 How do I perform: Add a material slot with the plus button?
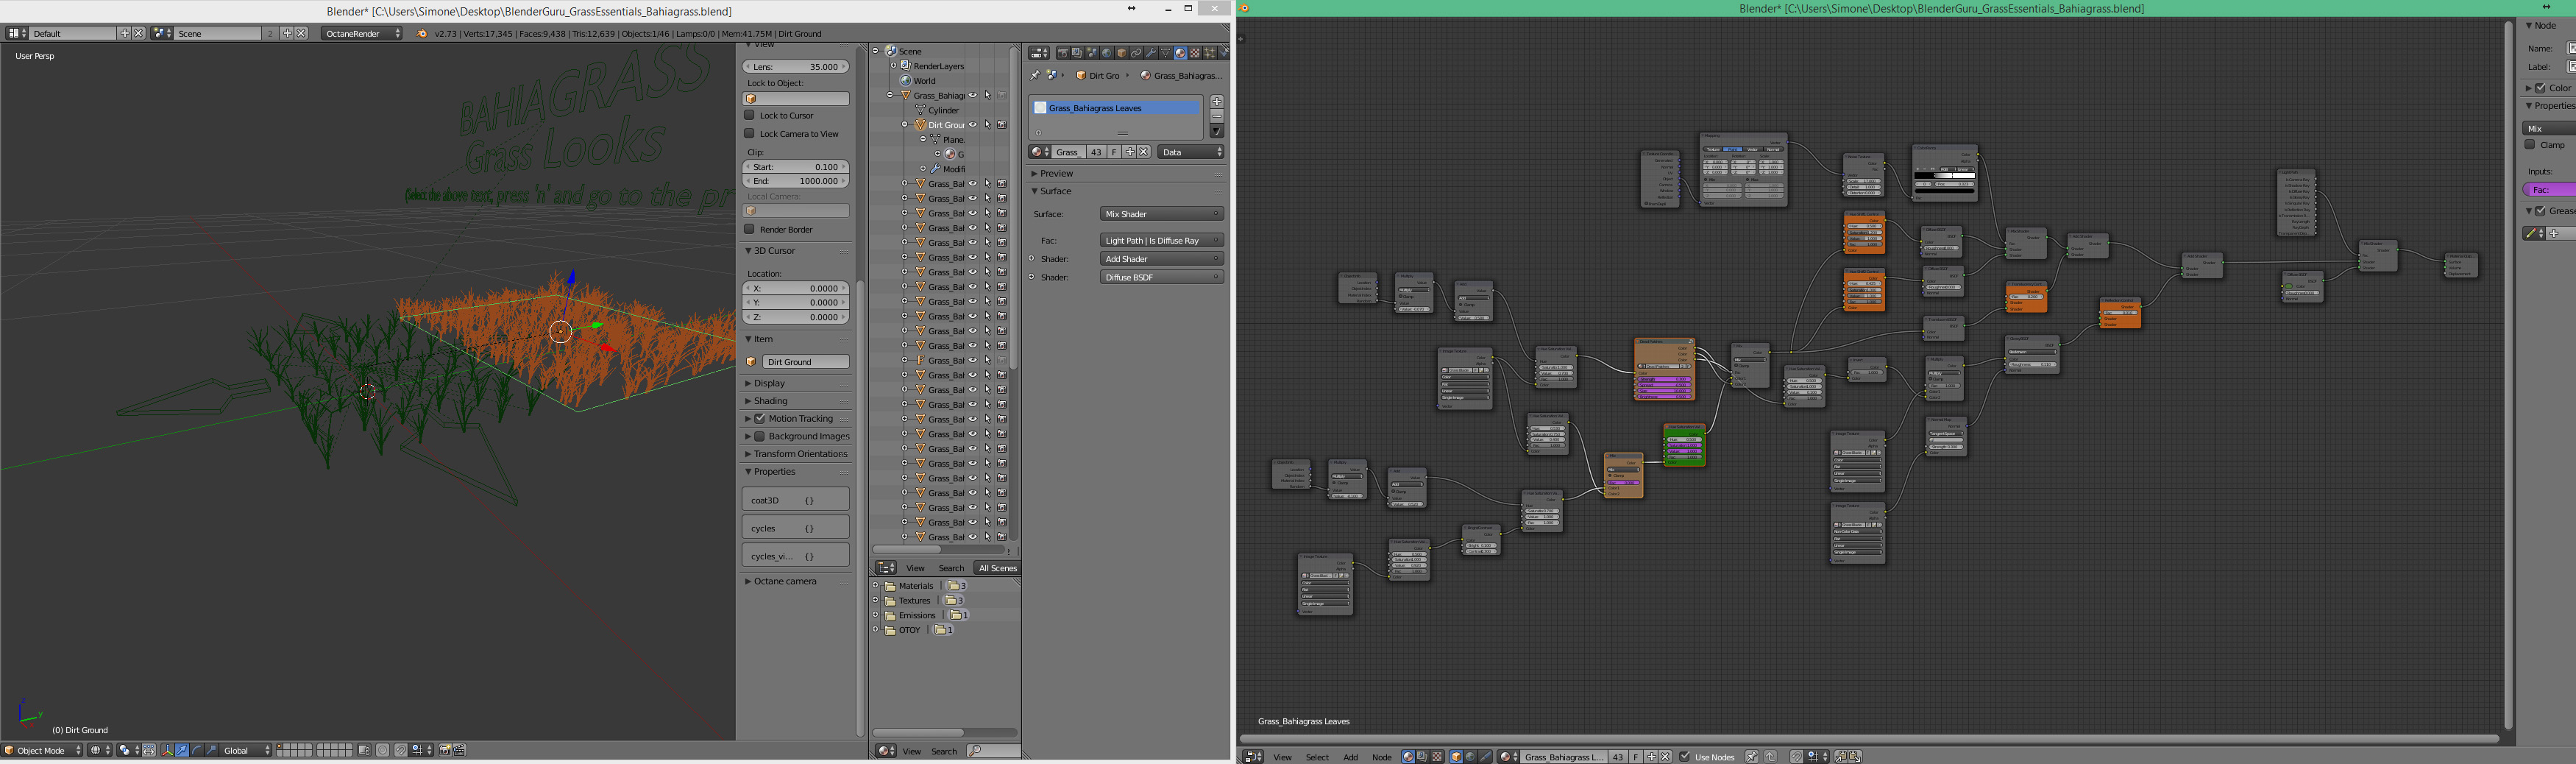tap(1217, 101)
